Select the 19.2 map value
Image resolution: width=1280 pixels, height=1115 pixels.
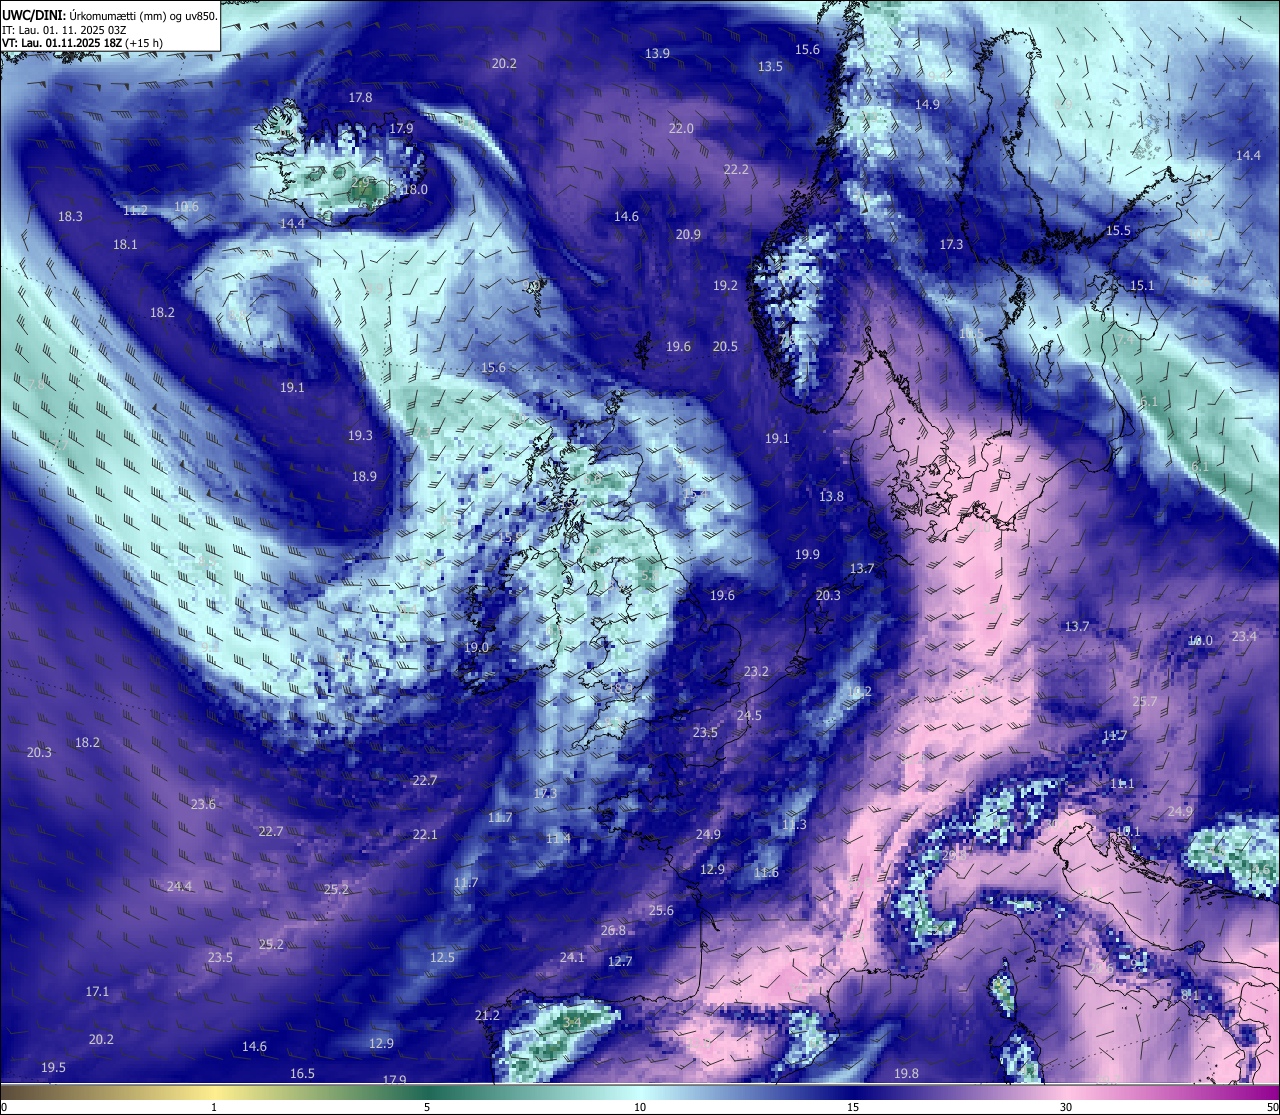(725, 286)
